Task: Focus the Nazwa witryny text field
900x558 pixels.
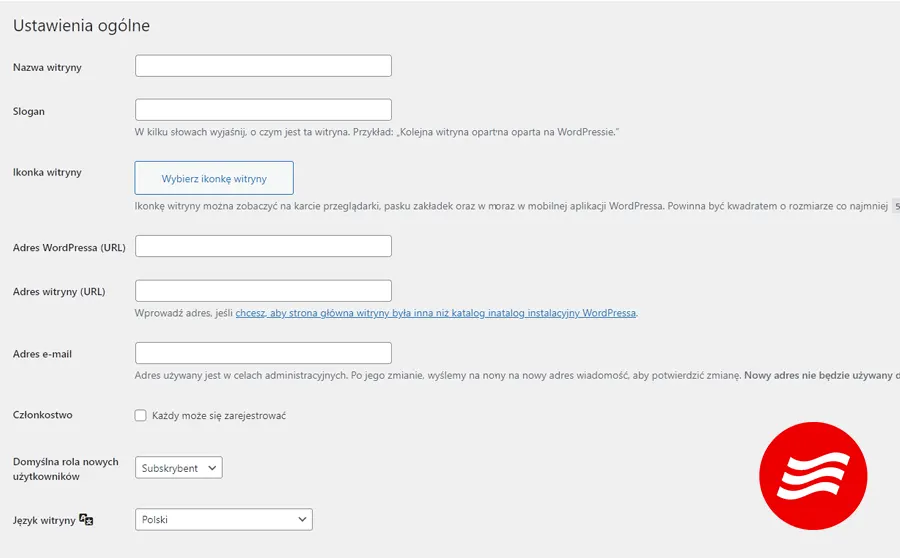Action: coord(263,66)
